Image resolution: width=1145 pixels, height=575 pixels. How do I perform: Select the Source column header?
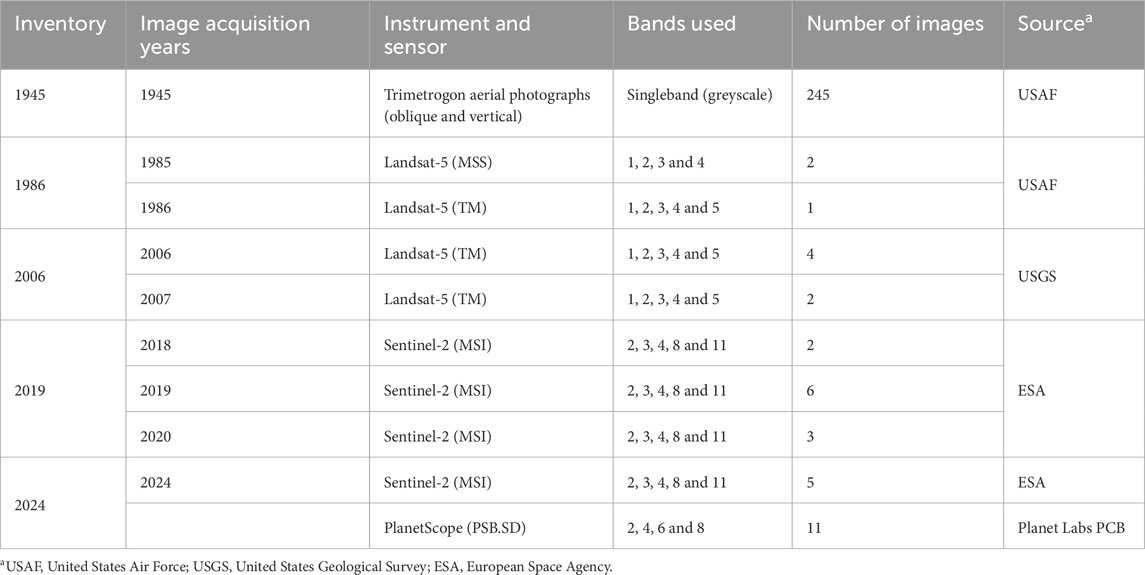(x=1054, y=23)
